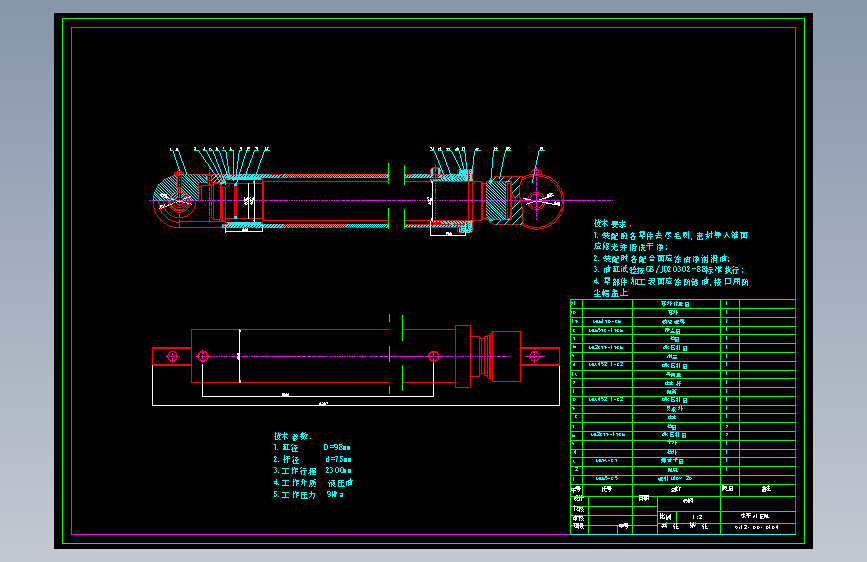Click the '比例' label in title block

point(665,517)
